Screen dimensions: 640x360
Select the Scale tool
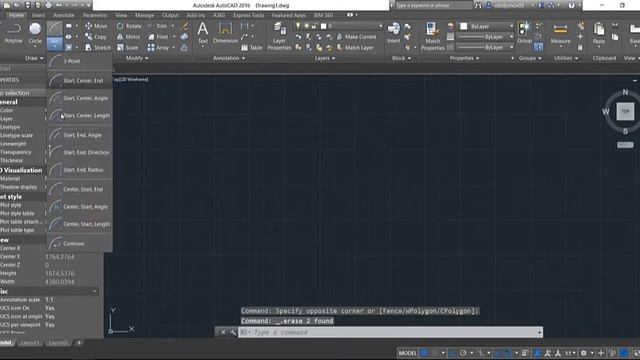point(127,48)
